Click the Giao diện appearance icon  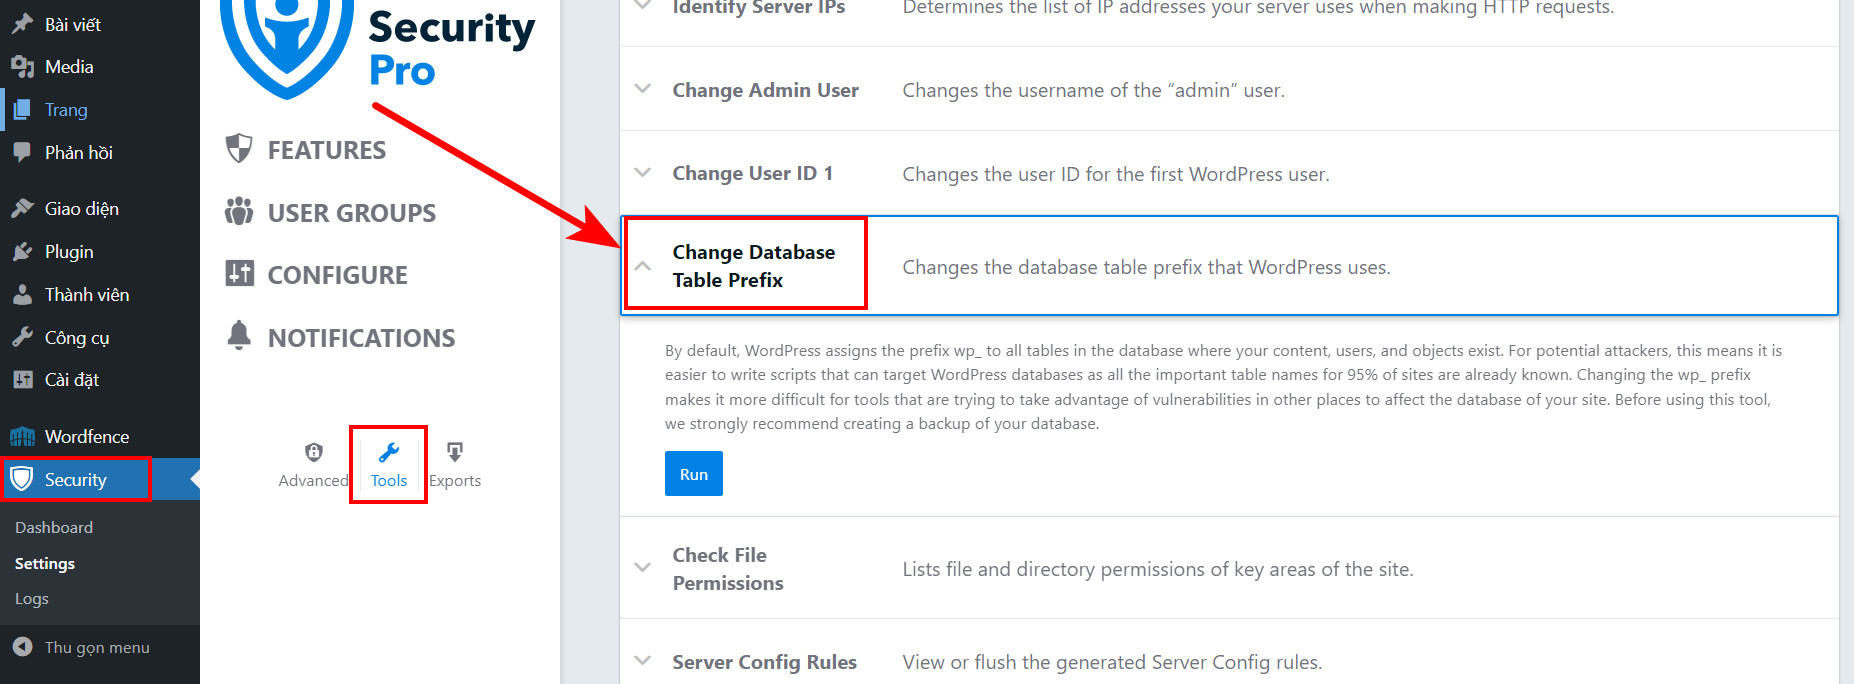(22, 207)
